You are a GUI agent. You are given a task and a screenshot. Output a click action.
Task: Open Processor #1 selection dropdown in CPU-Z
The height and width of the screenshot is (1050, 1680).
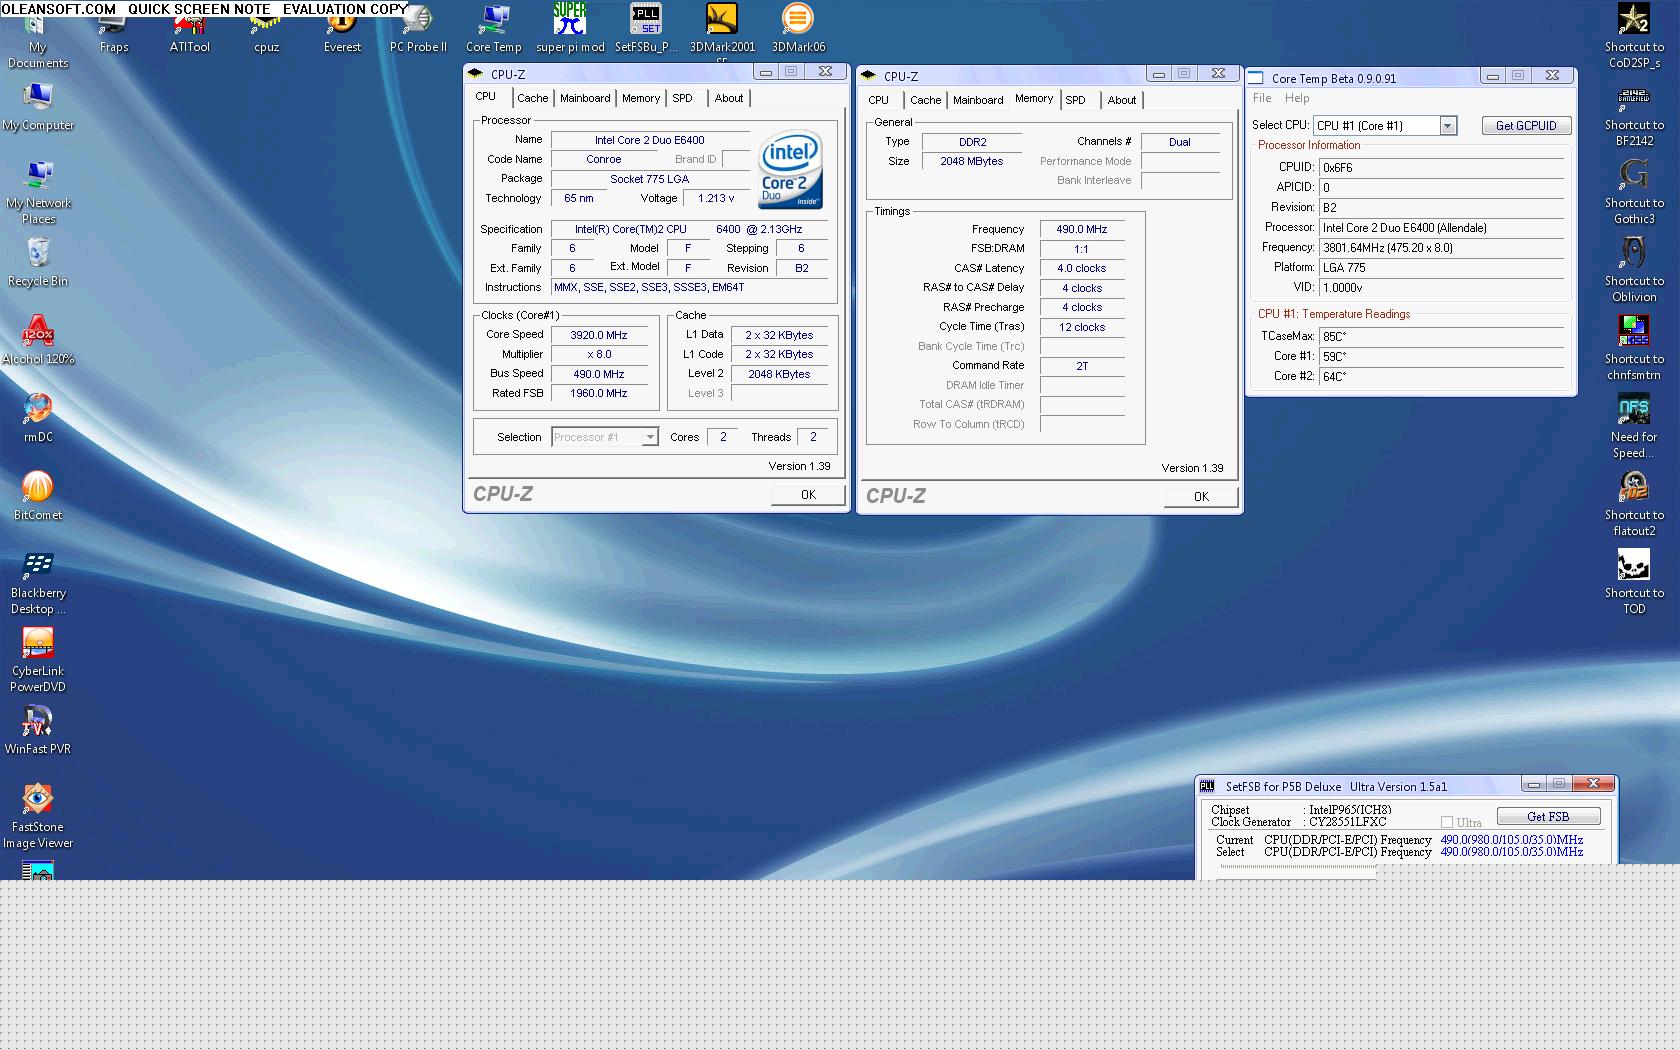coord(650,437)
